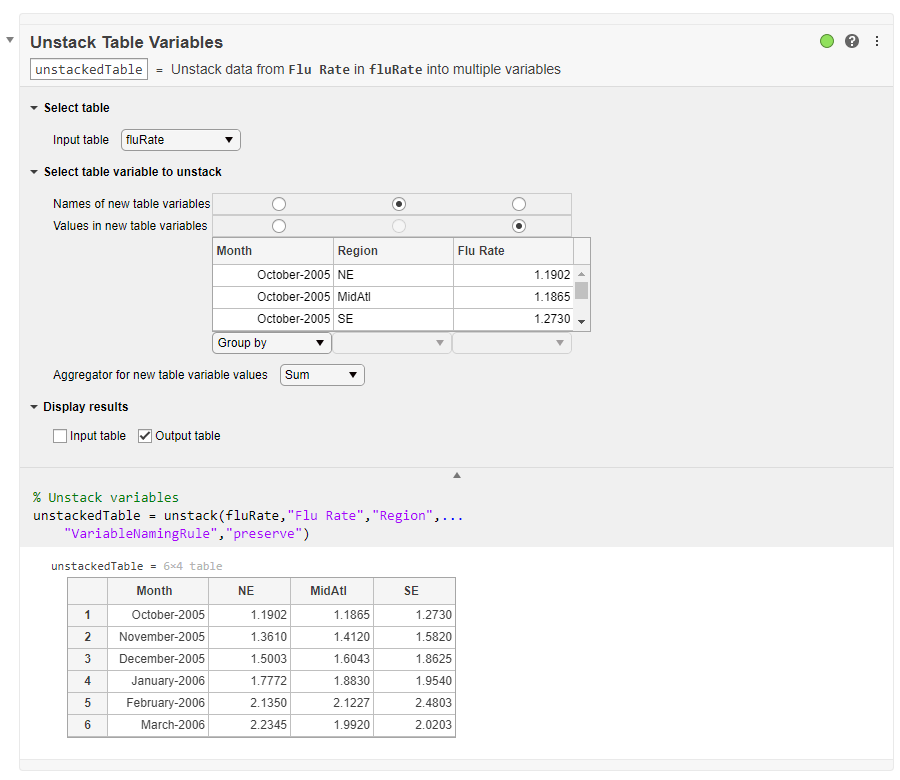
Task: Open the Group by dropdown
Action: (x=271, y=342)
